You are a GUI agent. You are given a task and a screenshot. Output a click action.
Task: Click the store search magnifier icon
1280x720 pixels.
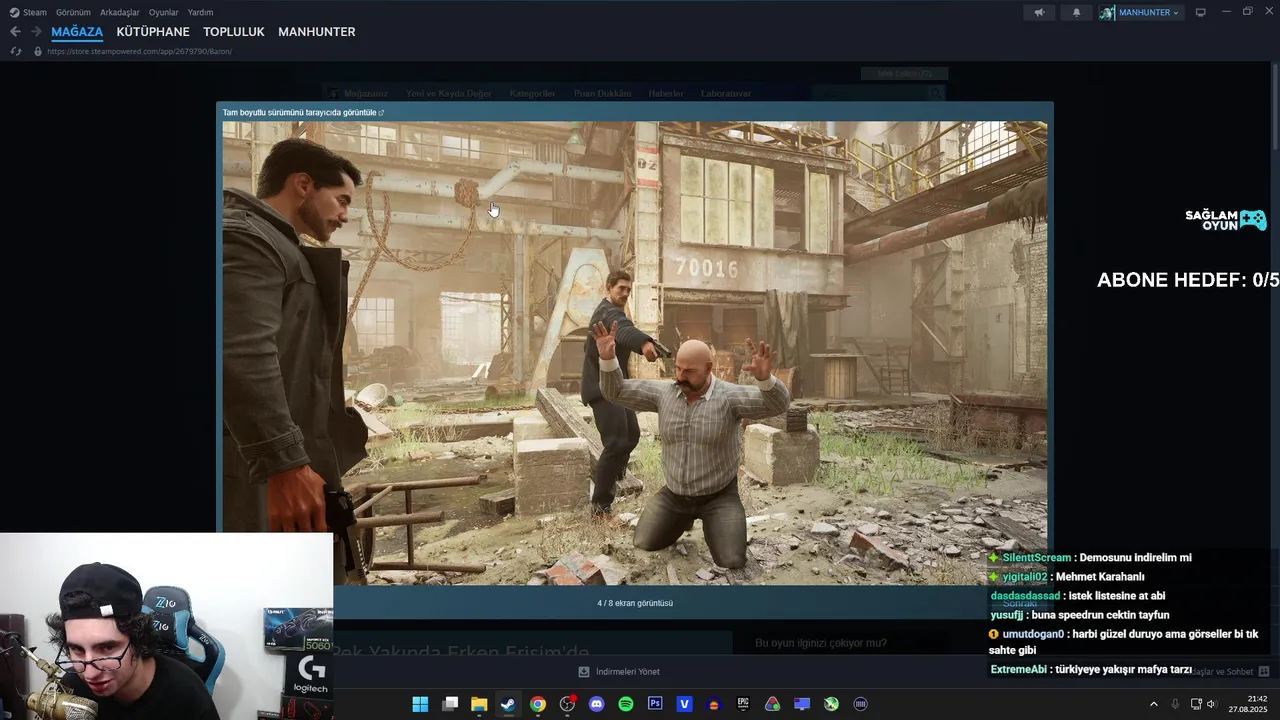[x=936, y=93]
